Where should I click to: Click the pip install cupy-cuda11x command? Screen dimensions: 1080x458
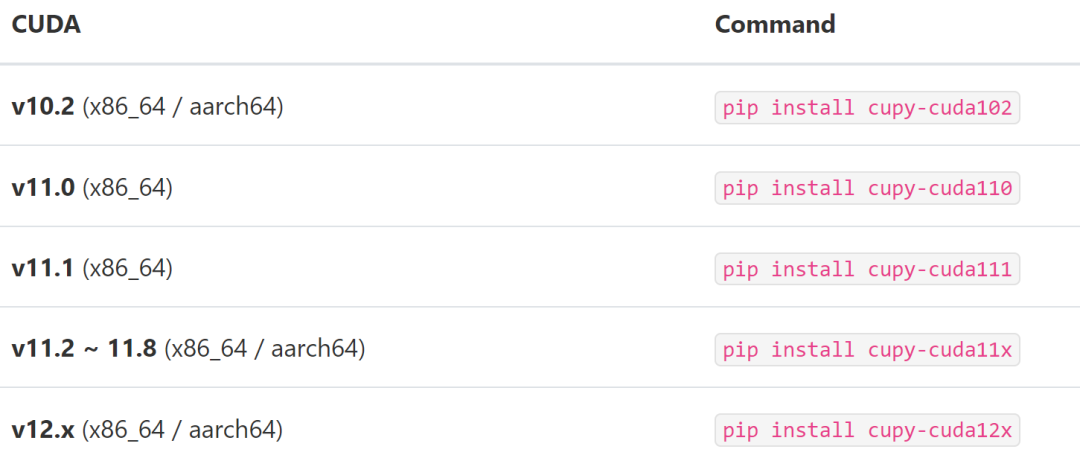867,351
